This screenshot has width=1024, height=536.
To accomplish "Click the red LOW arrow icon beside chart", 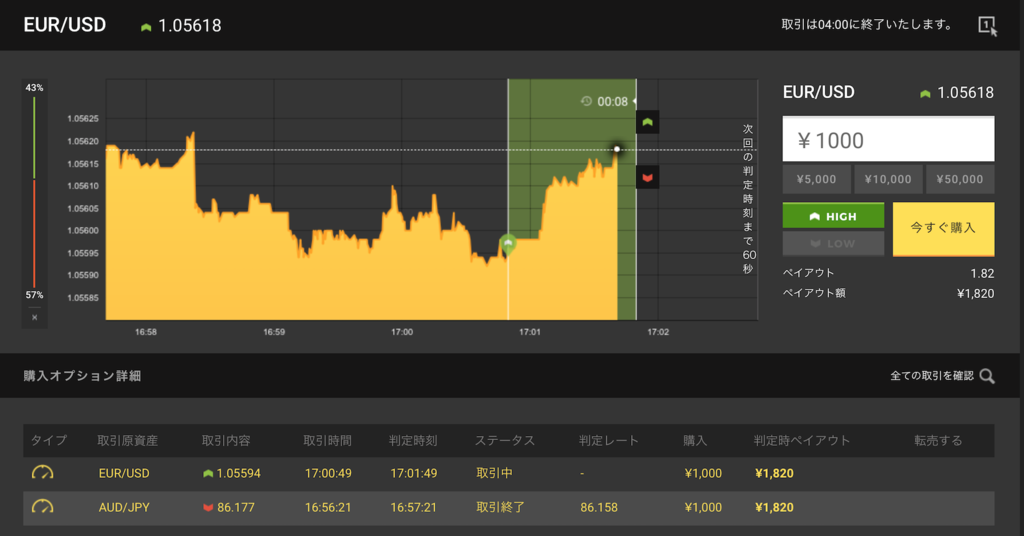I will click(x=647, y=178).
